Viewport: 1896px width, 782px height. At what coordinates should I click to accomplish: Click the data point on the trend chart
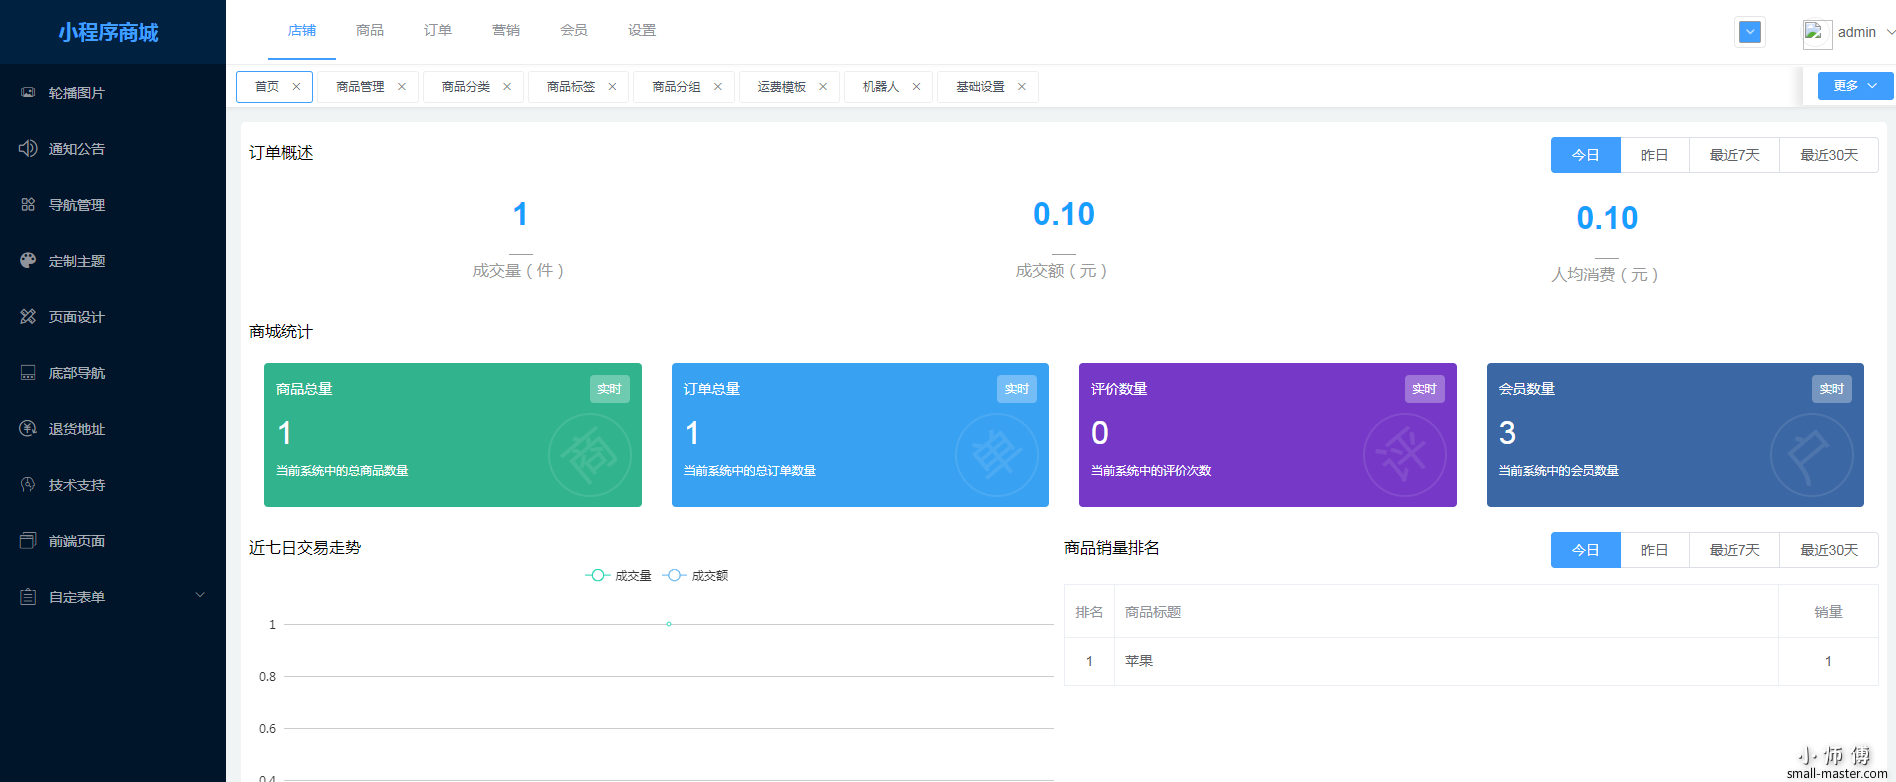(669, 624)
